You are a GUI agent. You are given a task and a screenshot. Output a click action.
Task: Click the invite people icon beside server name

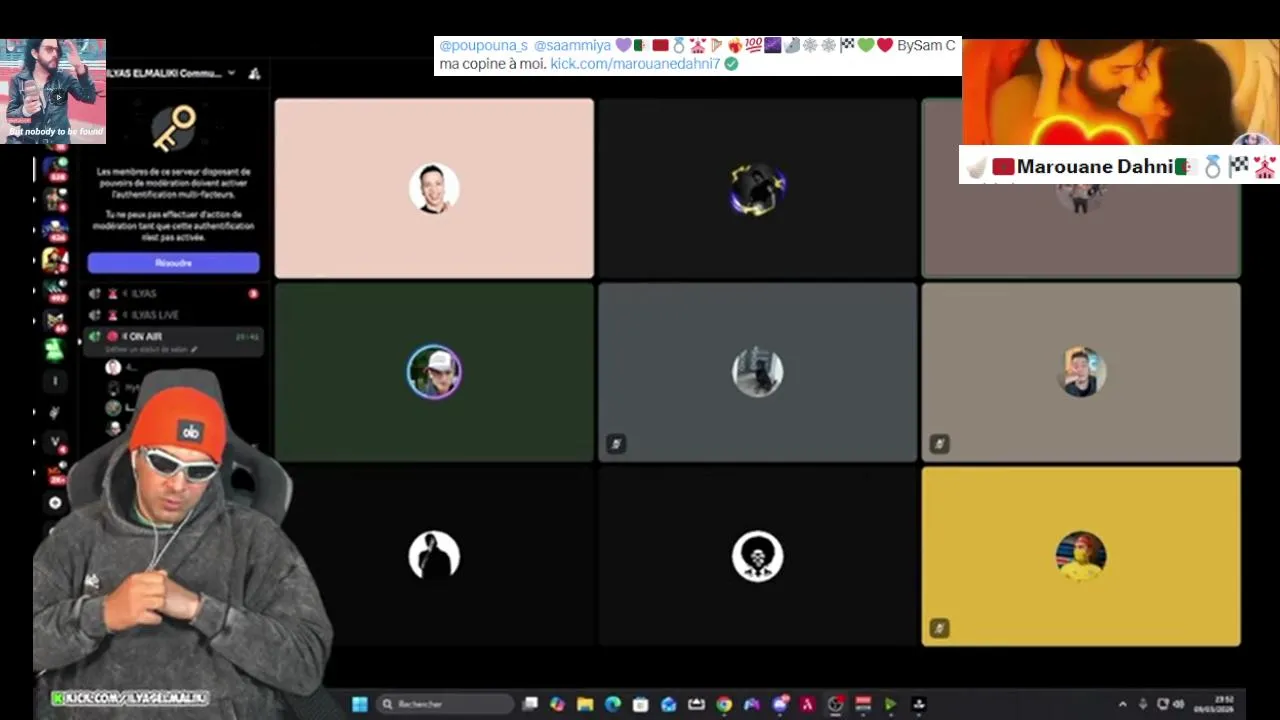[x=254, y=73]
